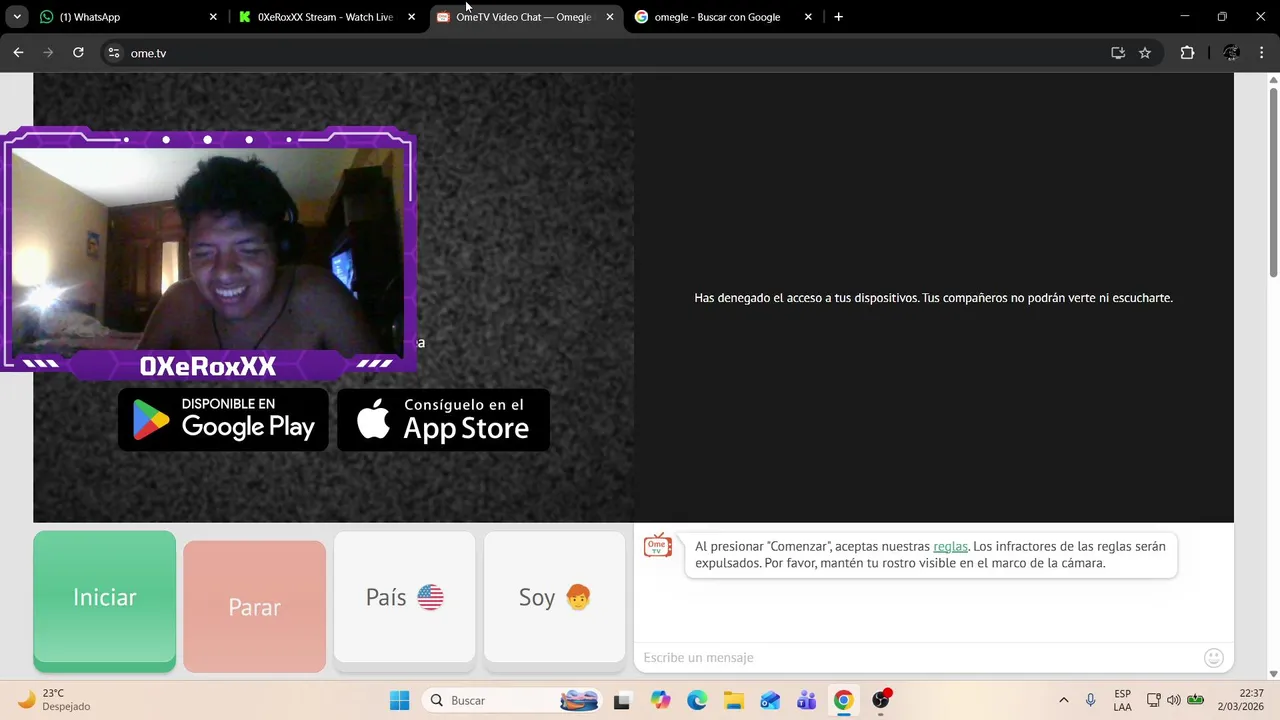Open the weather widget 23°C Despejado

pyautogui.click(x=55, y=700)
